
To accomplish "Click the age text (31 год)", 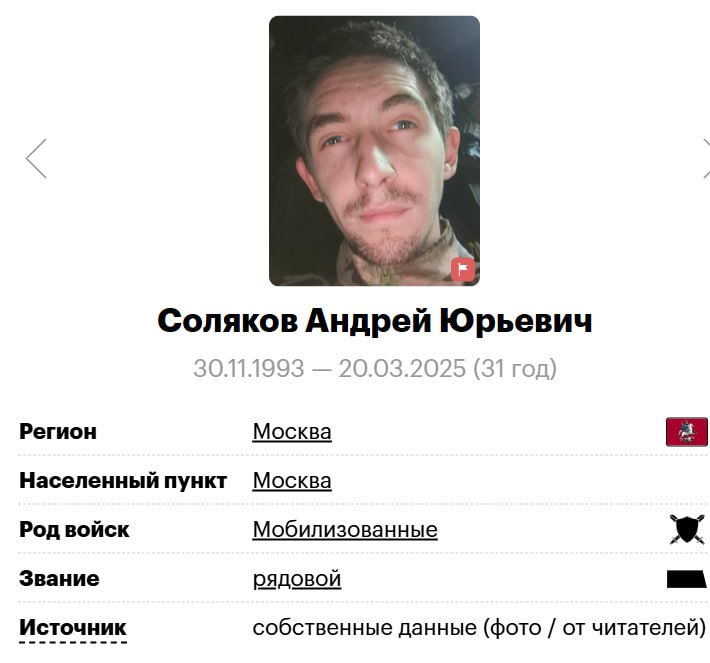I will [515, 368].
